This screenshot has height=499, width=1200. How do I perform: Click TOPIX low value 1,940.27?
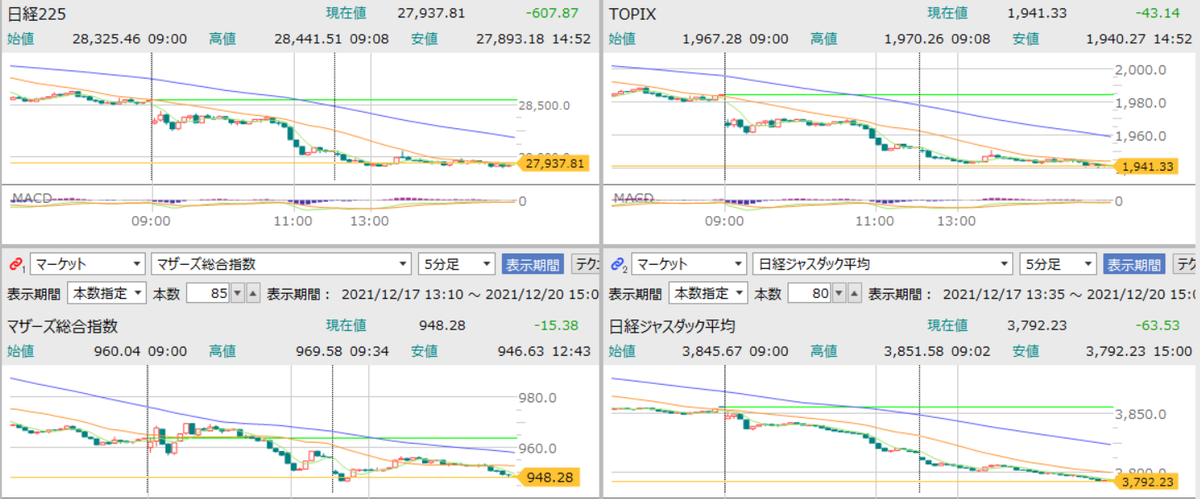pos(1115,40)
